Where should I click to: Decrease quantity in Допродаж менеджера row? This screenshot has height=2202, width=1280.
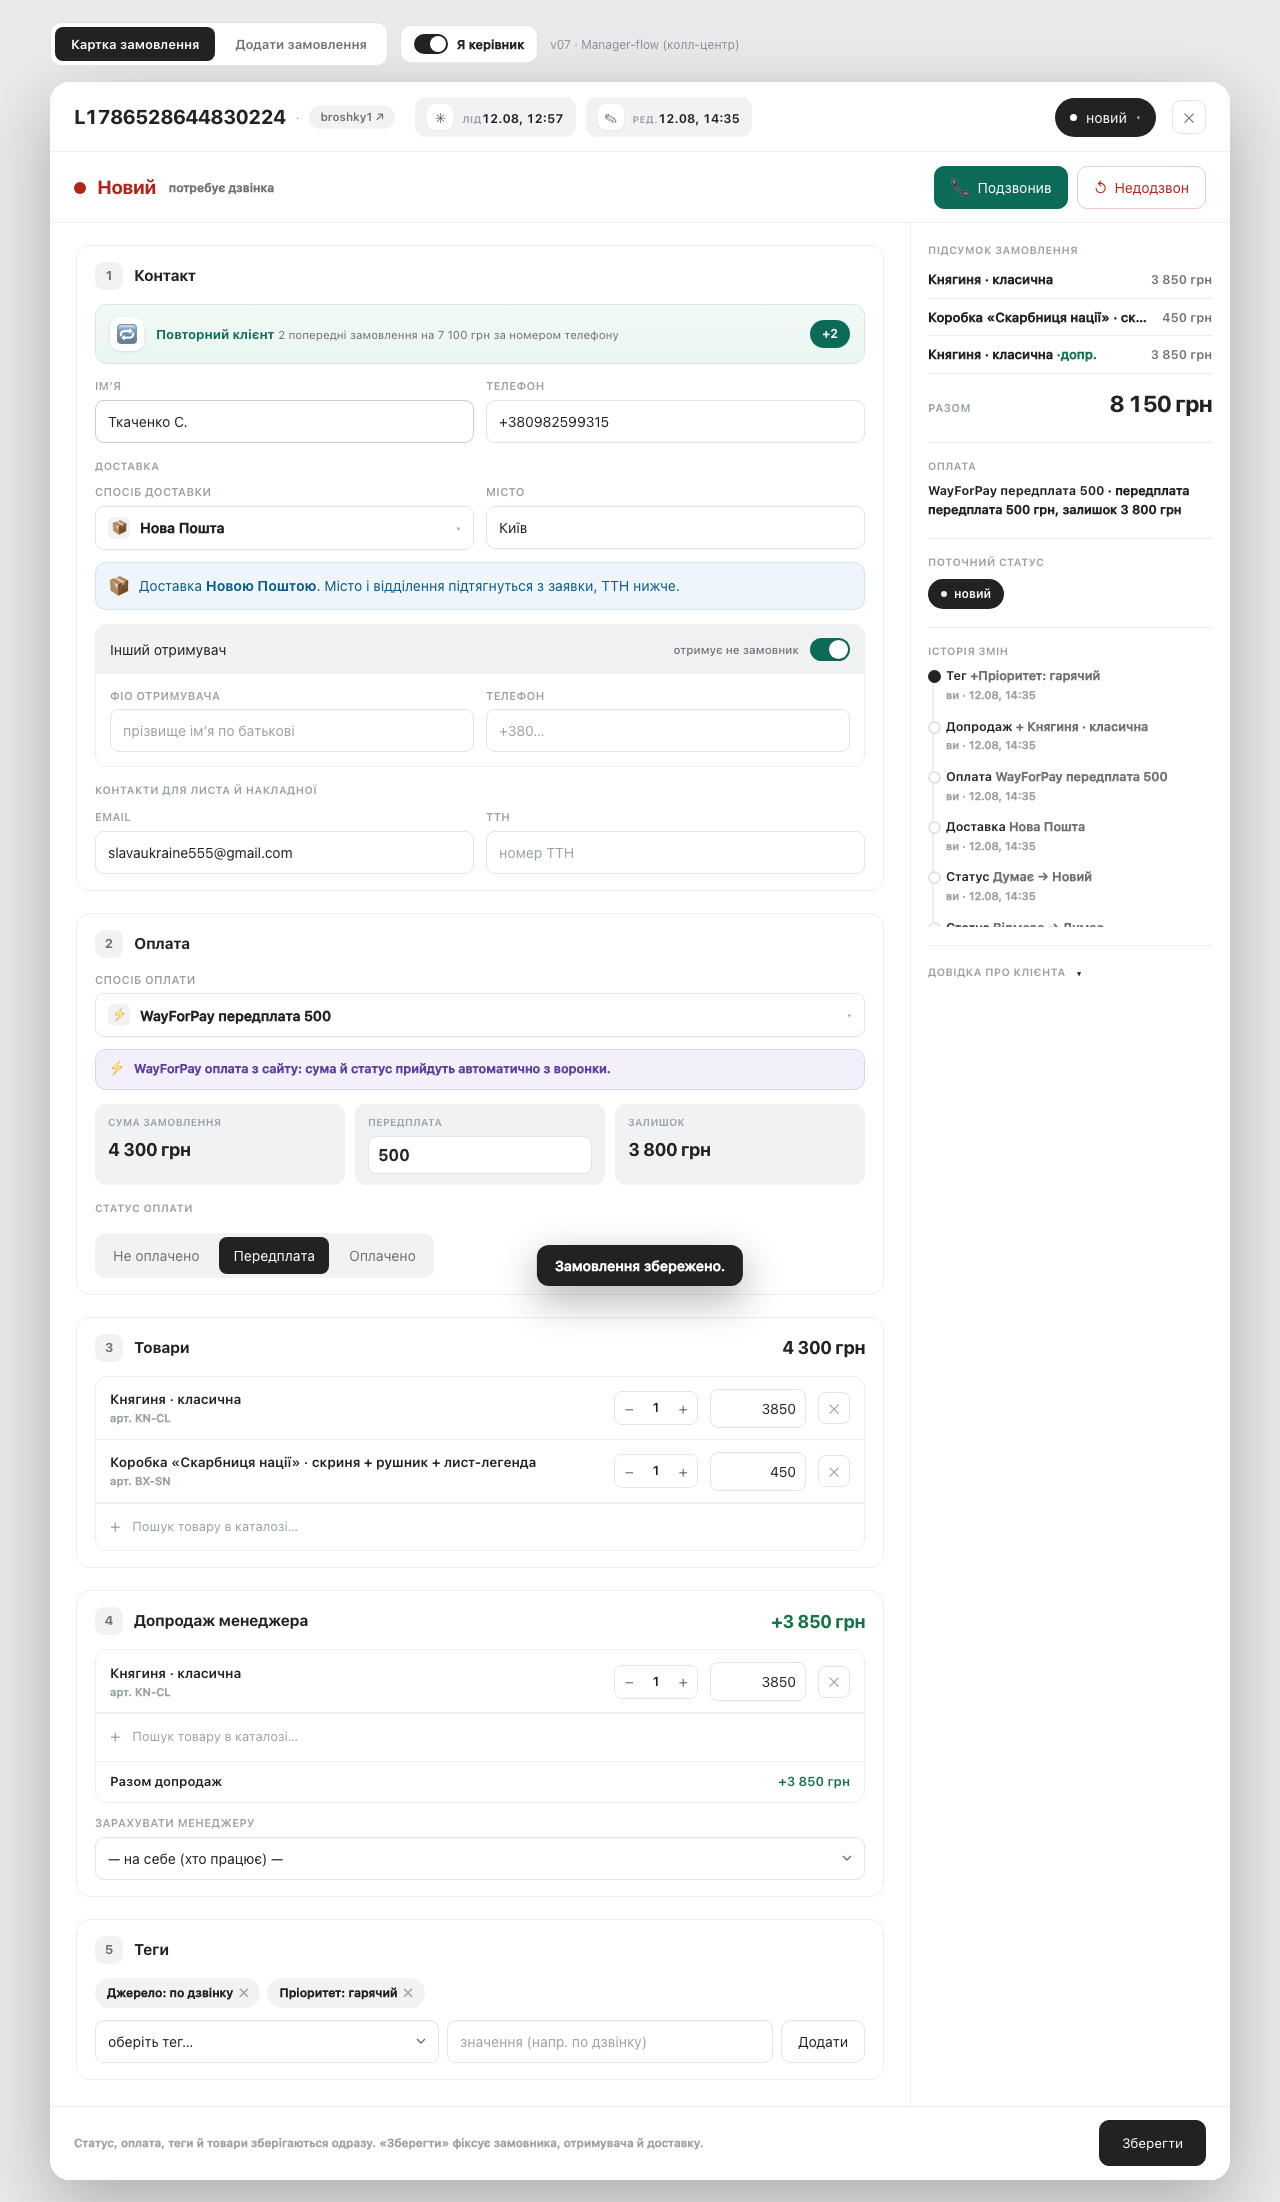(x=629, y=1682)
